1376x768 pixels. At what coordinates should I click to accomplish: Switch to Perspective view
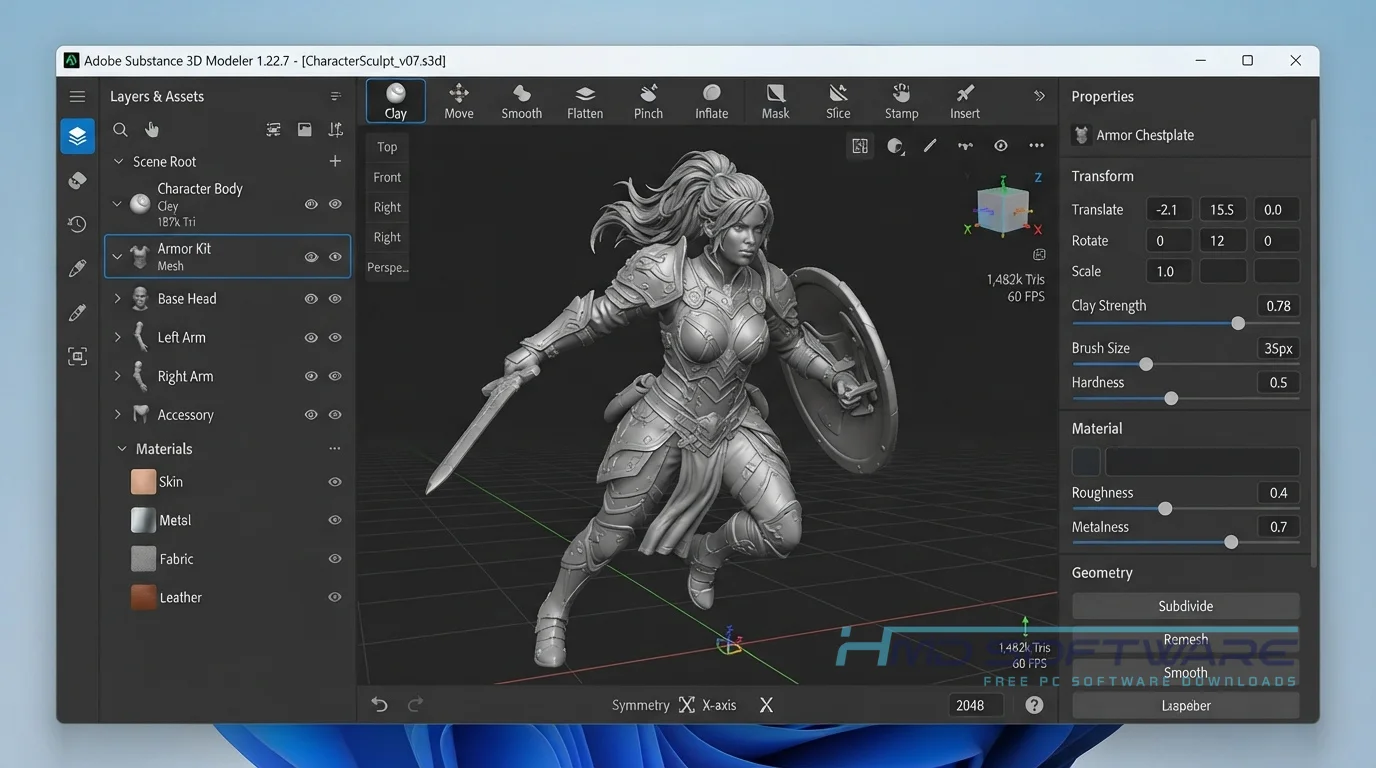click(388, 267)
